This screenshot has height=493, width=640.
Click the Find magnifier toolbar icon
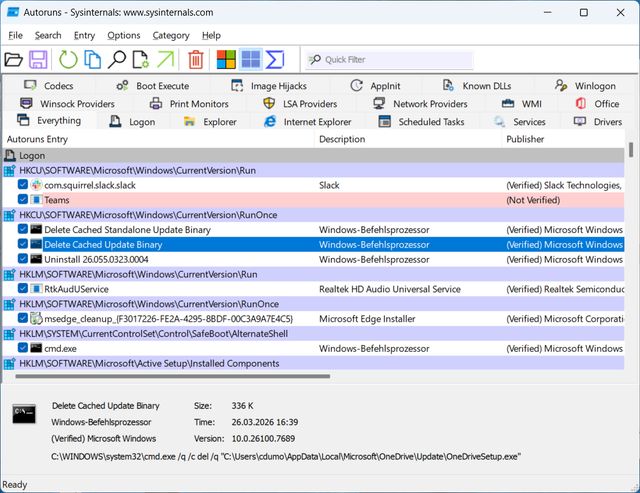point(117,60)
